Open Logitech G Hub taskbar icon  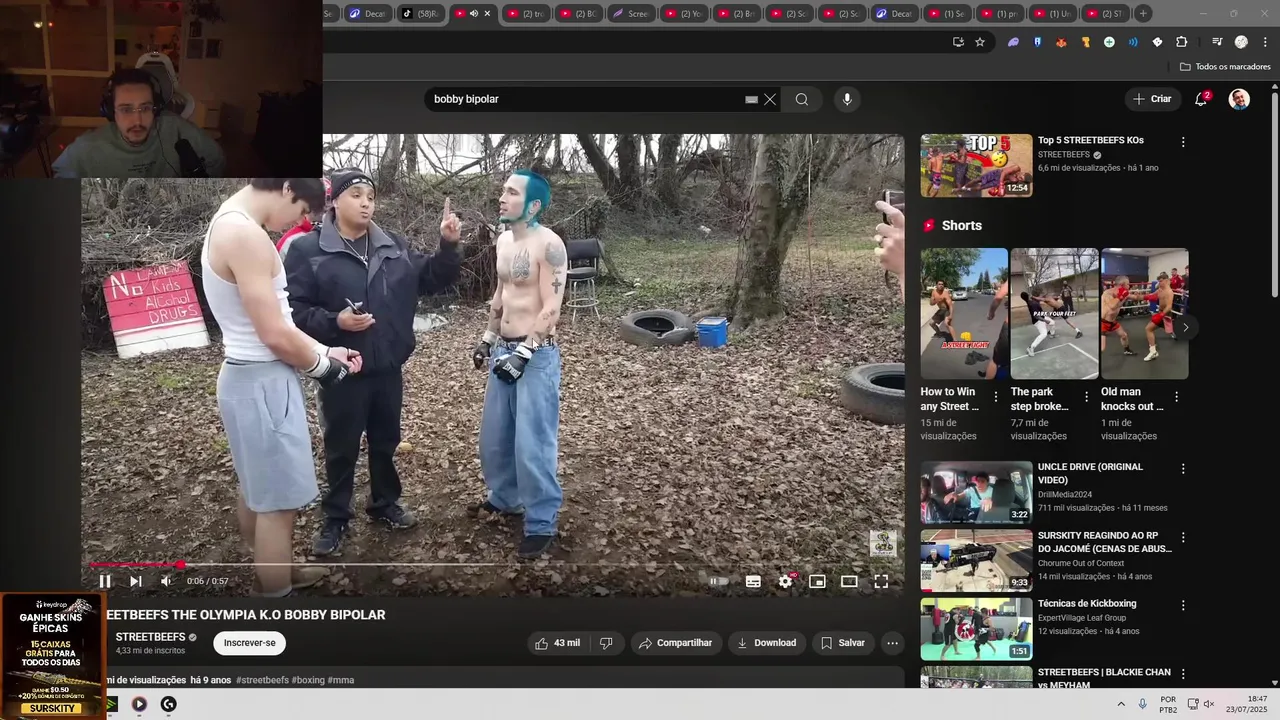tap(169, 704)
